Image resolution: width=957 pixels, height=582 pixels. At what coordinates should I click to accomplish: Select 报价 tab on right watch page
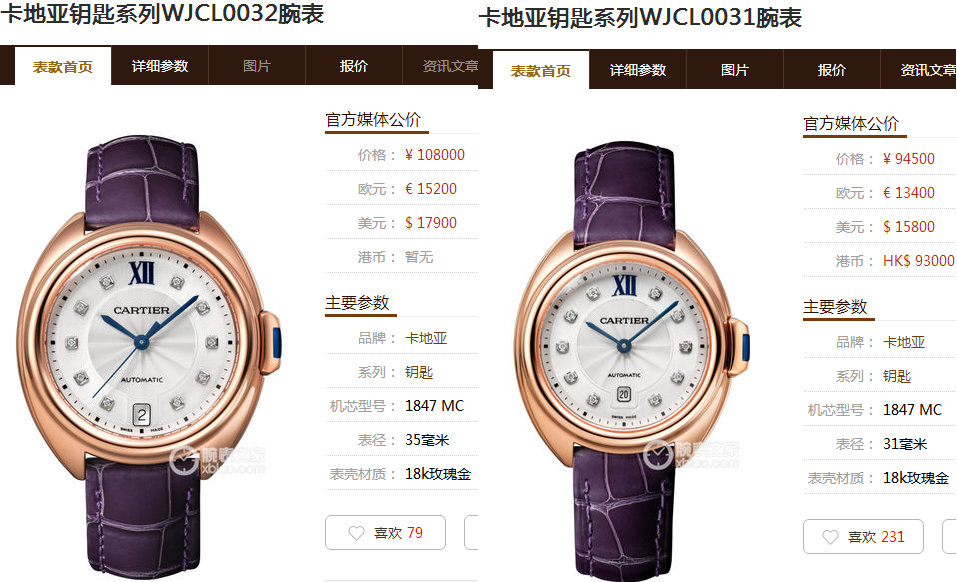coord(831,70)
